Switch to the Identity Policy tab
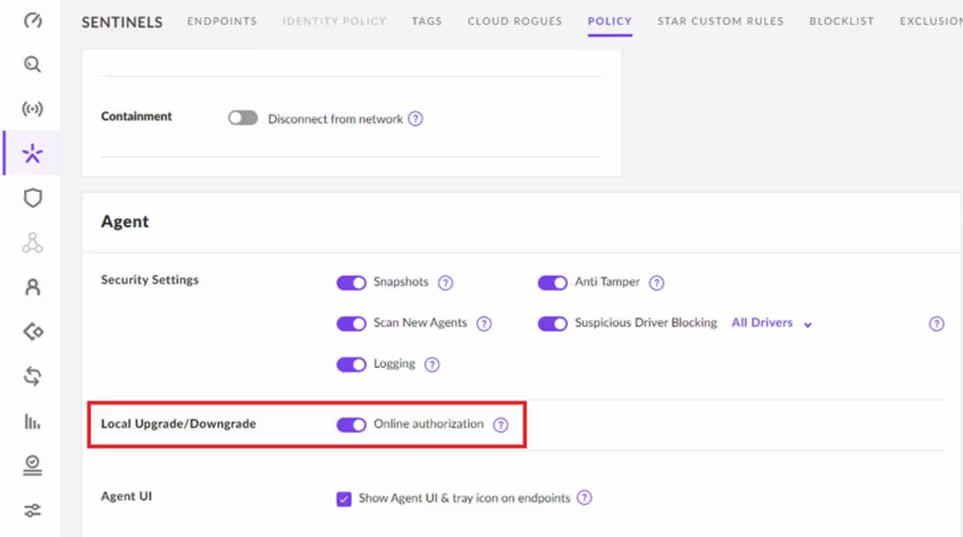963x537 pixels. (x=334, y=21)
